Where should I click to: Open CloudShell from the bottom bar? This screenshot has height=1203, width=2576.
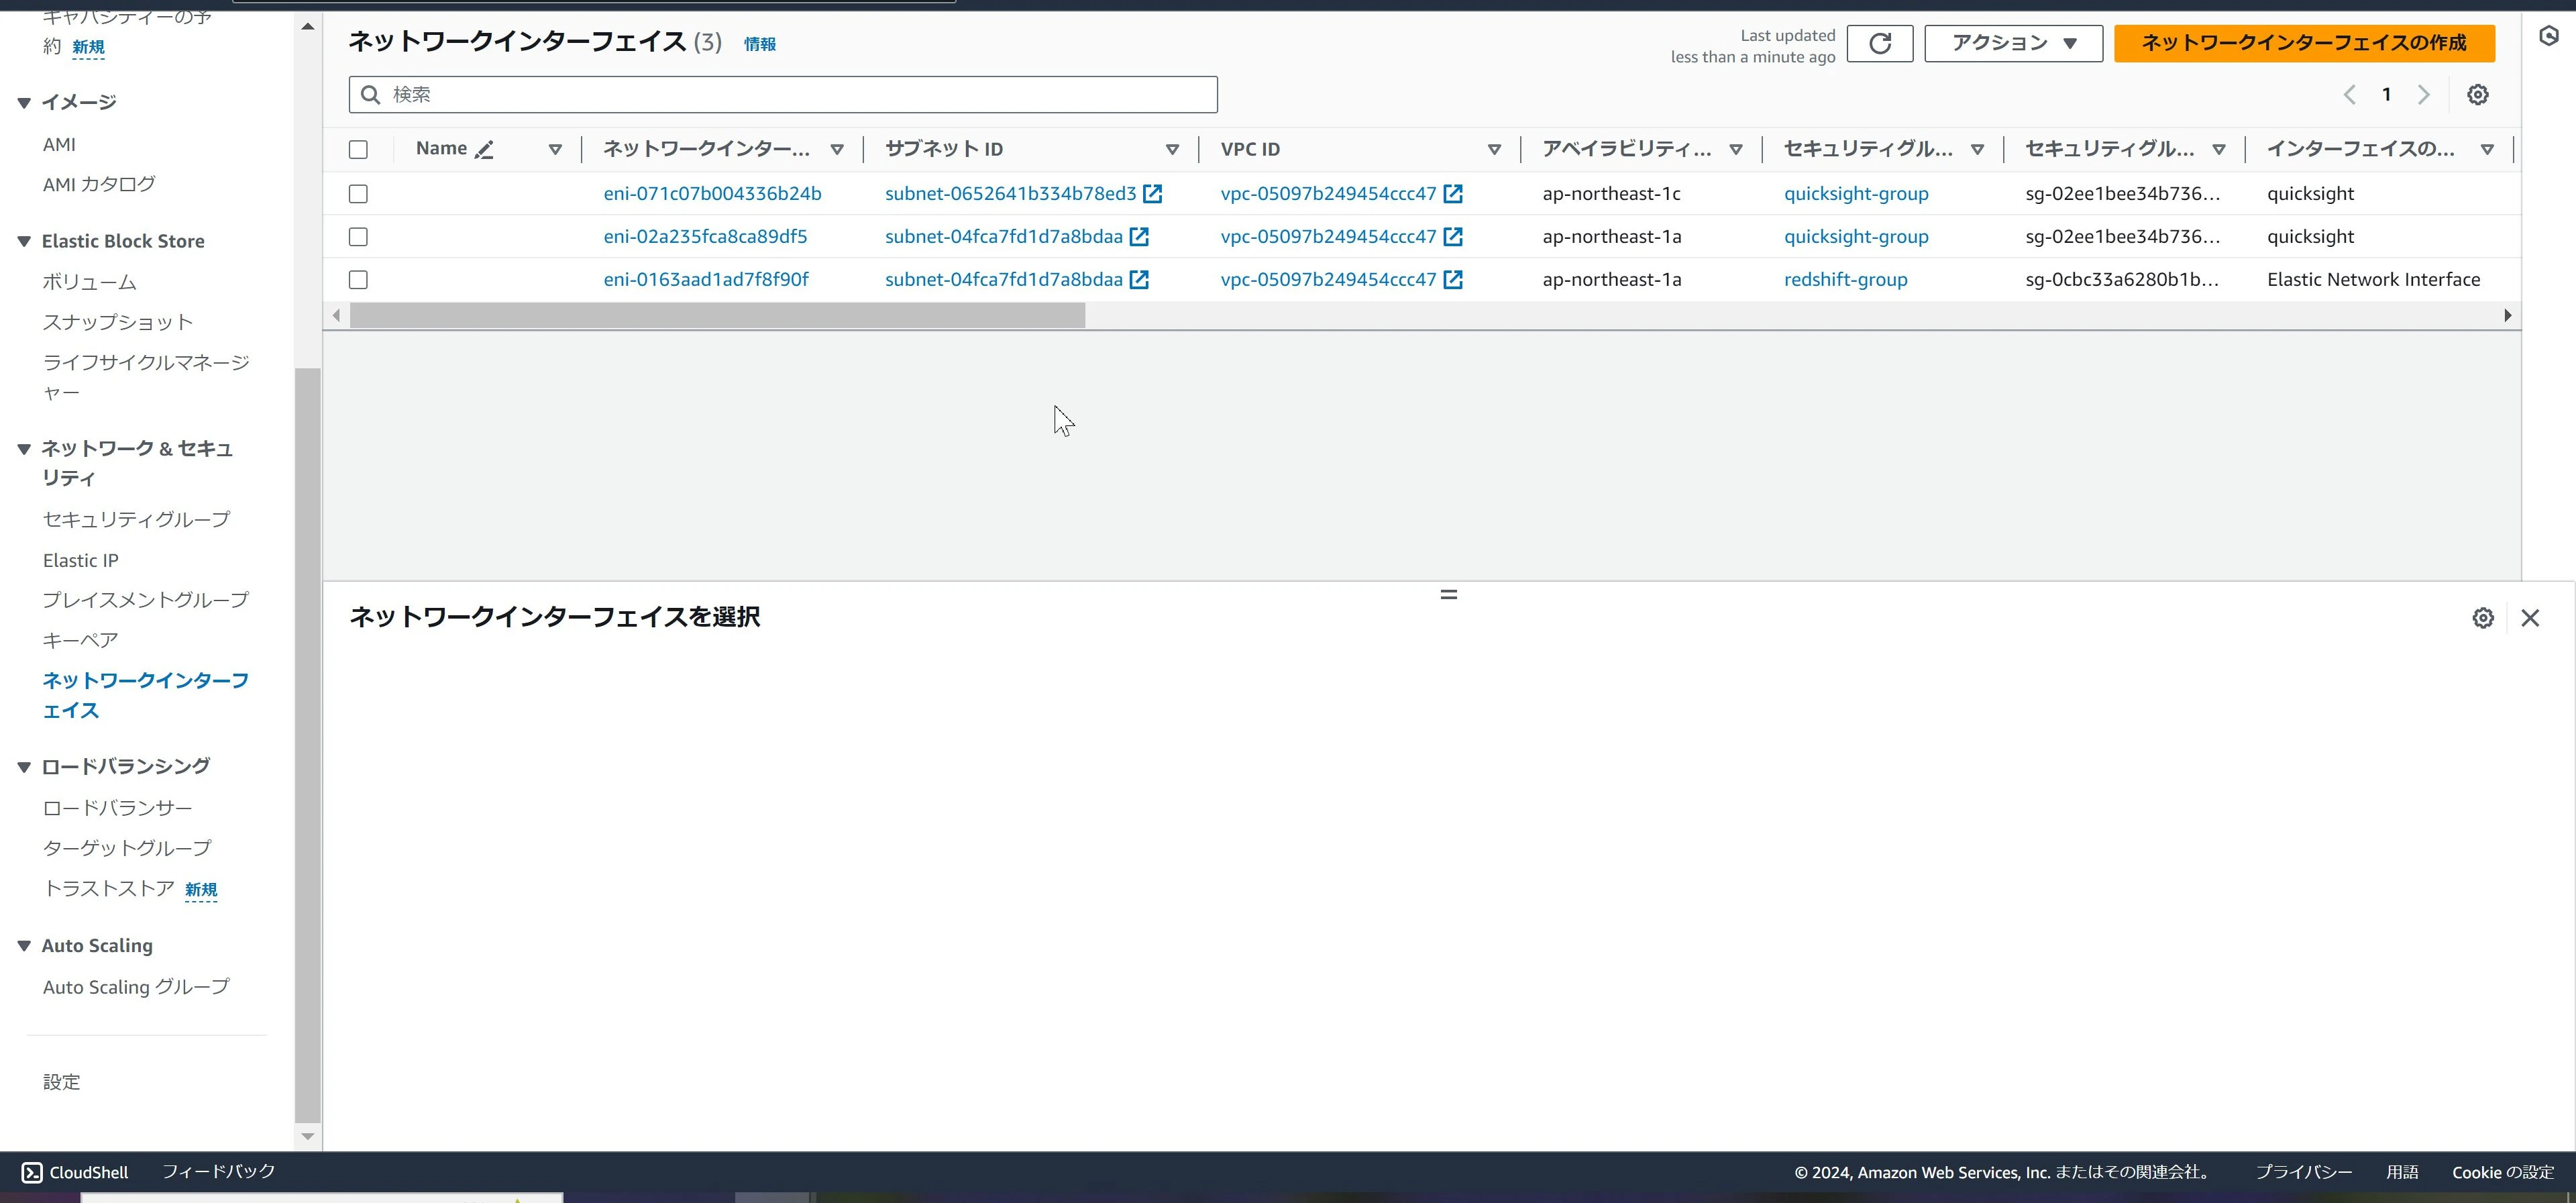pyautogui.click(x=75, y=1172)
